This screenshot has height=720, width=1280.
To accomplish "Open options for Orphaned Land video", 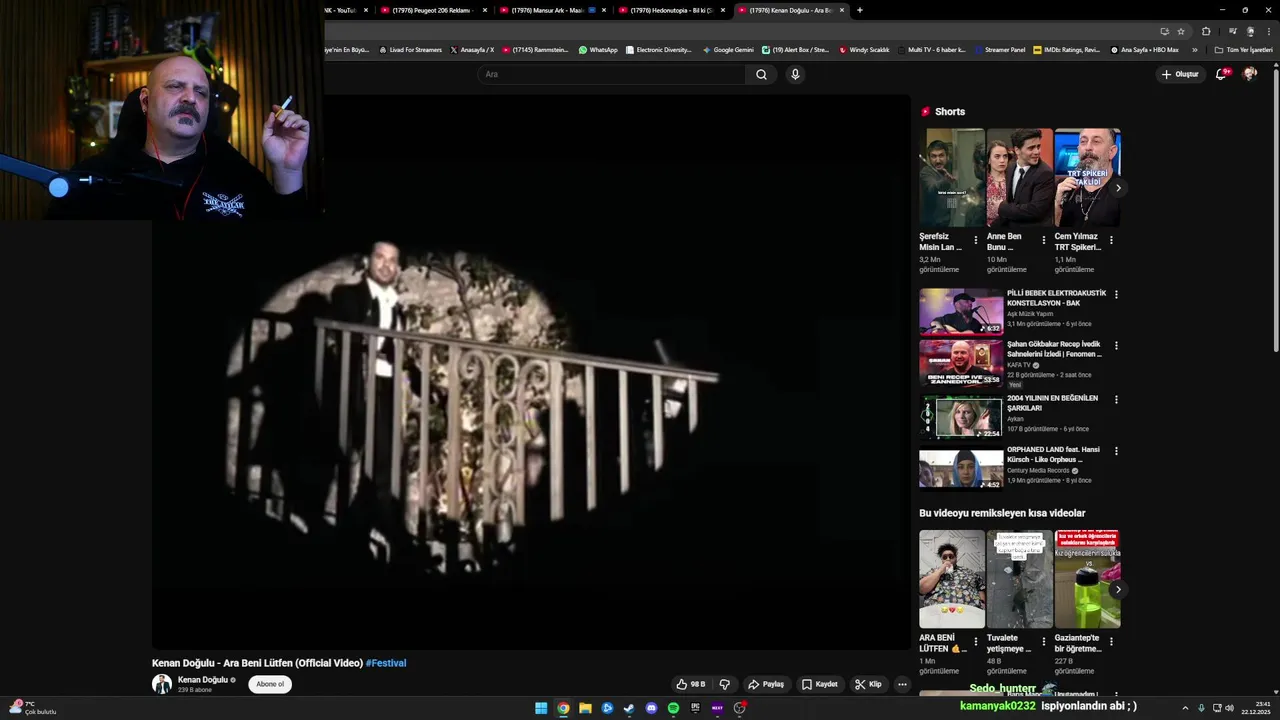I will point(1116,450).
